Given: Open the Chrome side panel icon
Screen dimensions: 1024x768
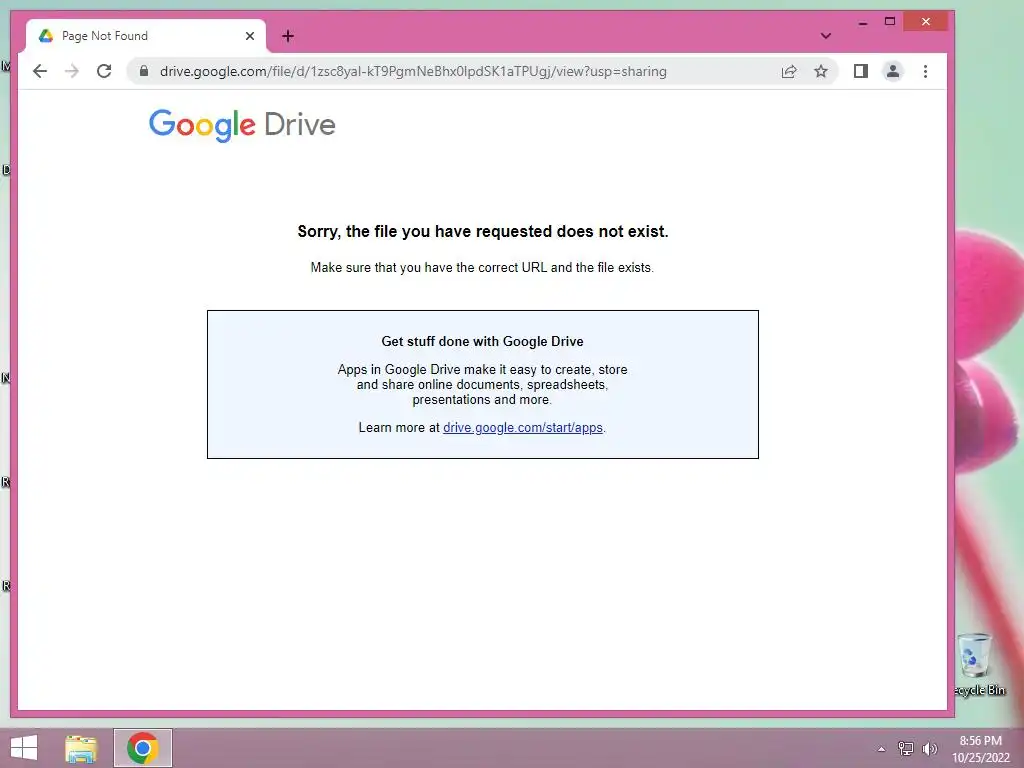Looking at the screenshot, I should (x=861, y=71).
